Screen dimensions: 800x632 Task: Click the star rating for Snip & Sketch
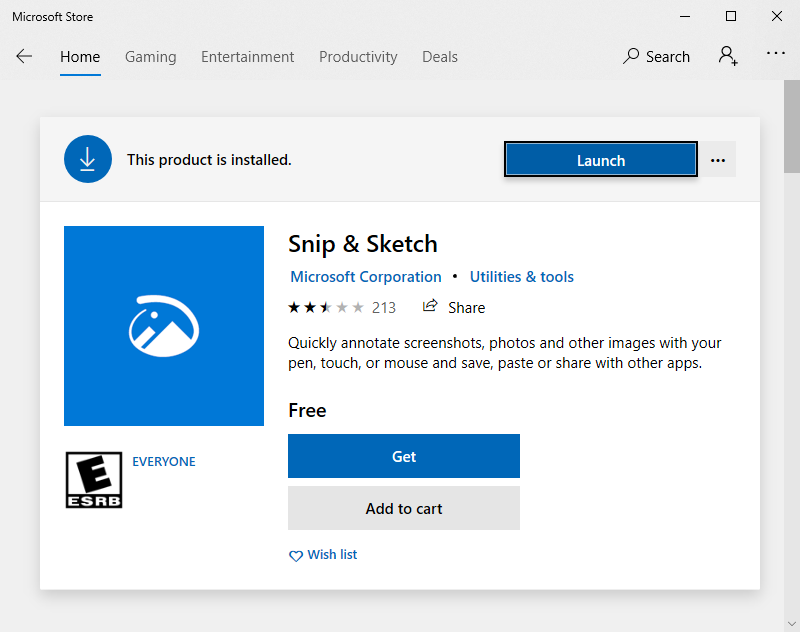coord(326,308)
